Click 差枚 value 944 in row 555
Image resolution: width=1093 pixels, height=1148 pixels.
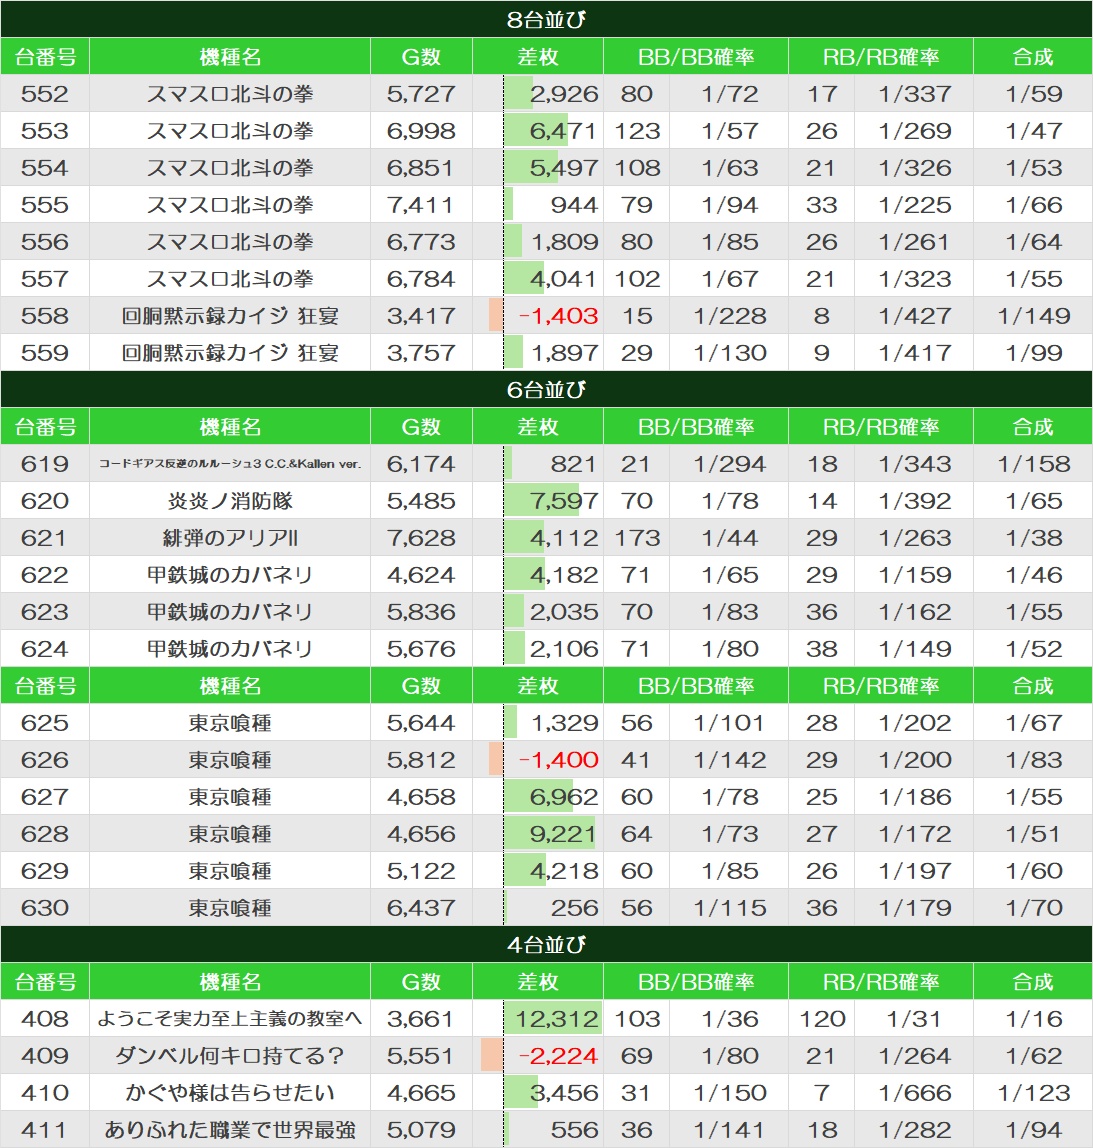(574, 205)
